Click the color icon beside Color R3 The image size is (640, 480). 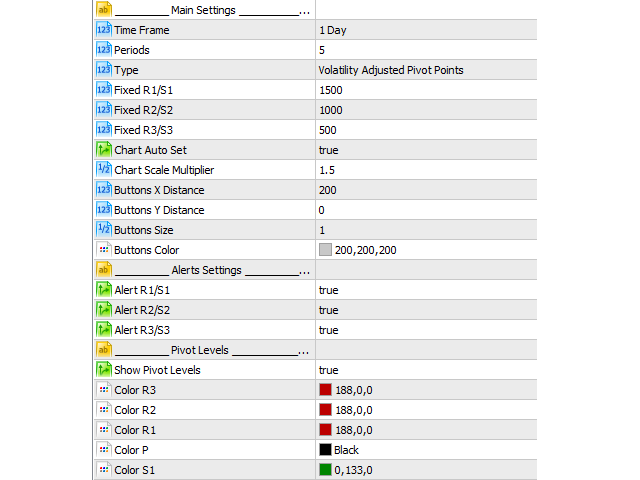pos(104,390)
